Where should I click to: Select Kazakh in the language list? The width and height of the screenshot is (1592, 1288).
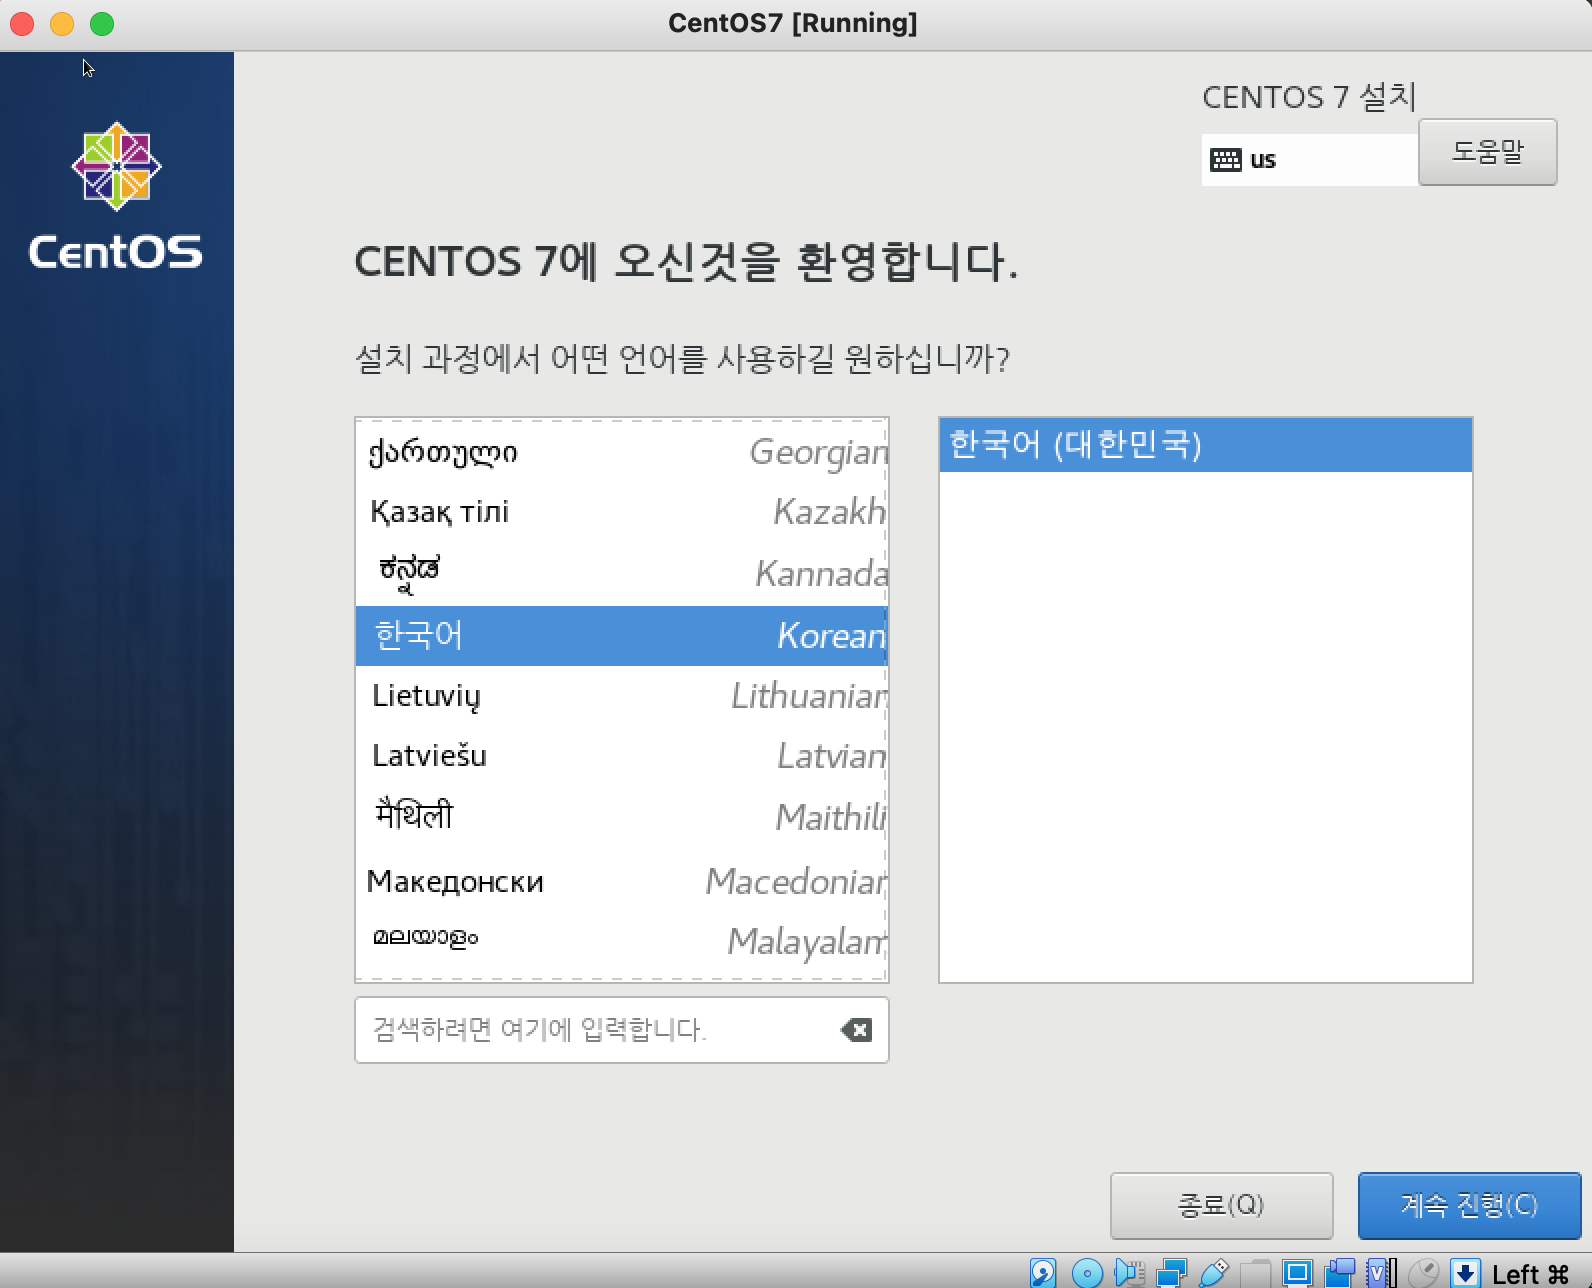622,512
